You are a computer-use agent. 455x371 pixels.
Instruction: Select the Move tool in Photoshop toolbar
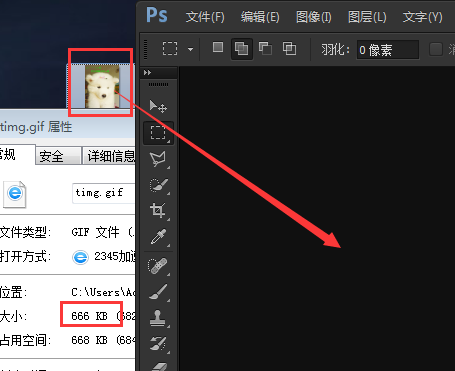pos(158,107)
